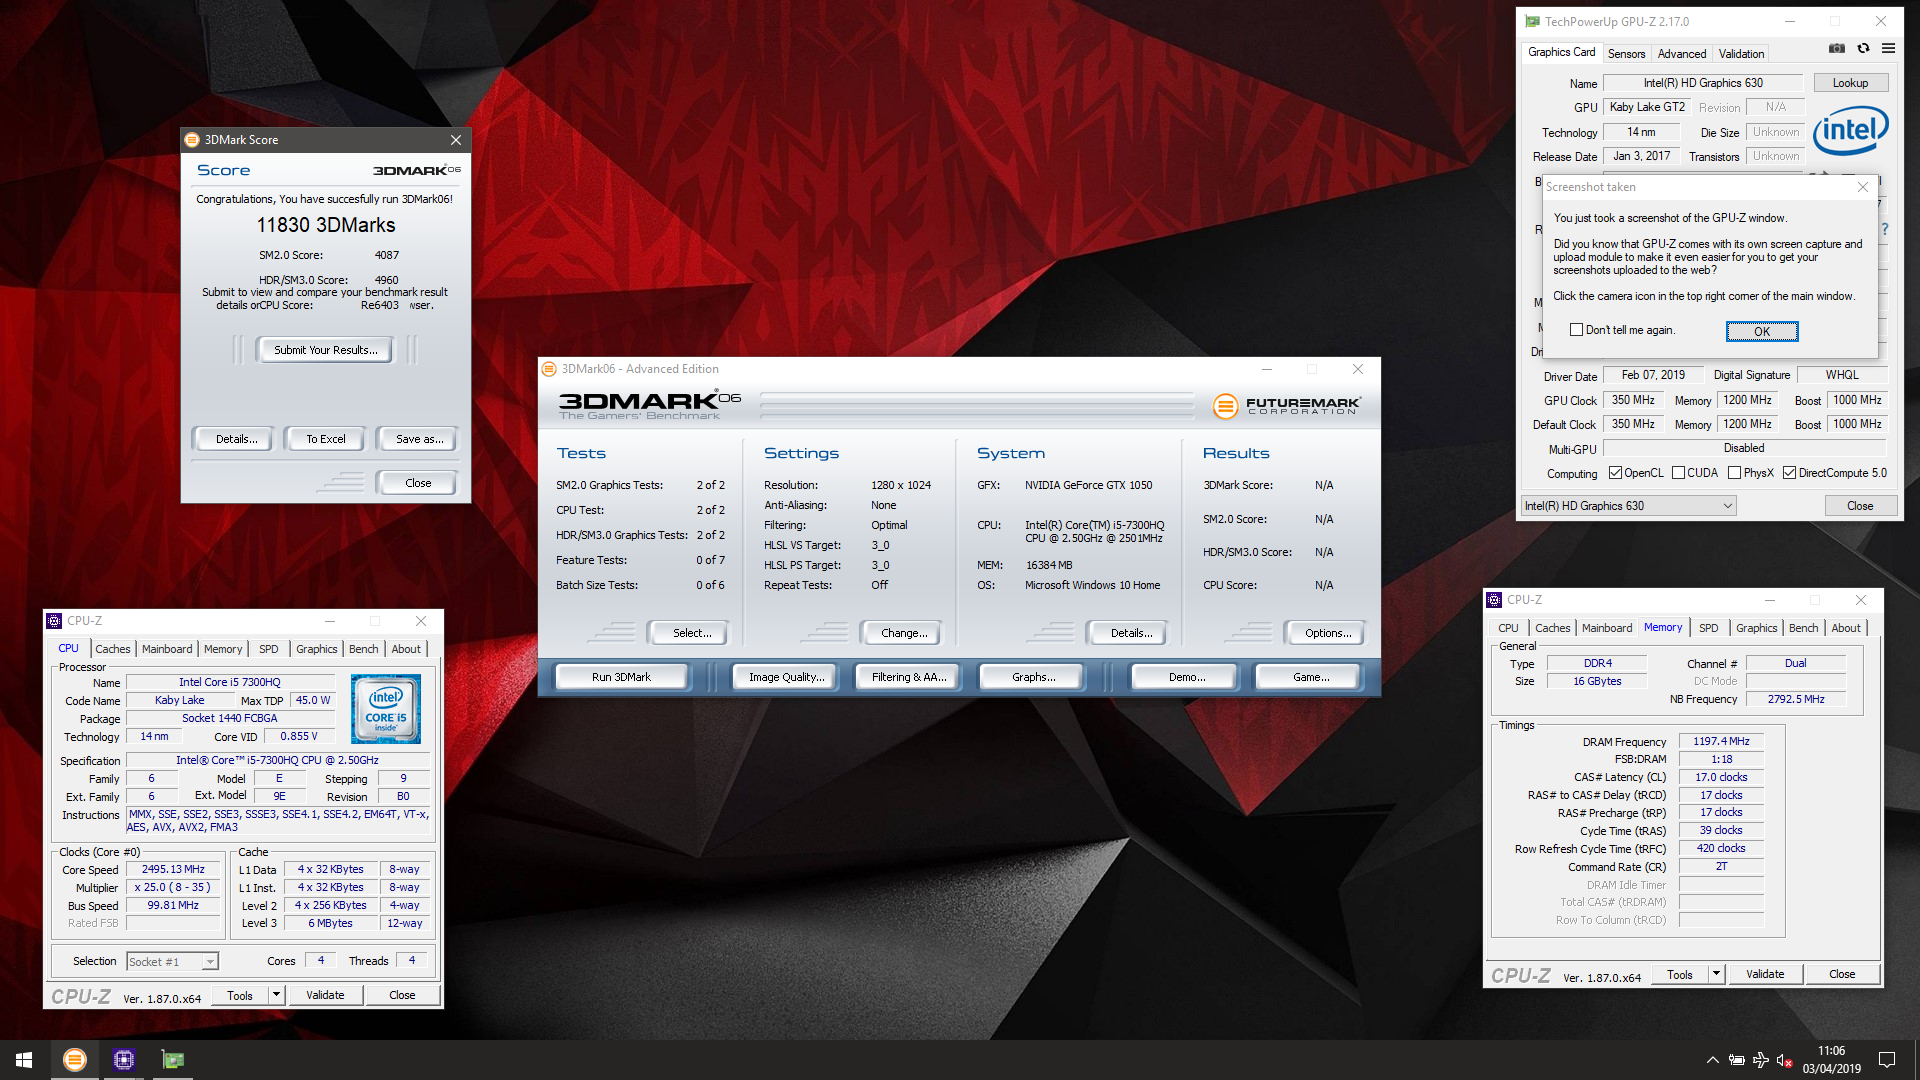The image size is (1920, 1080).
Task: Click Validate in left CPU-Z window
Action: tap(325, 995)
